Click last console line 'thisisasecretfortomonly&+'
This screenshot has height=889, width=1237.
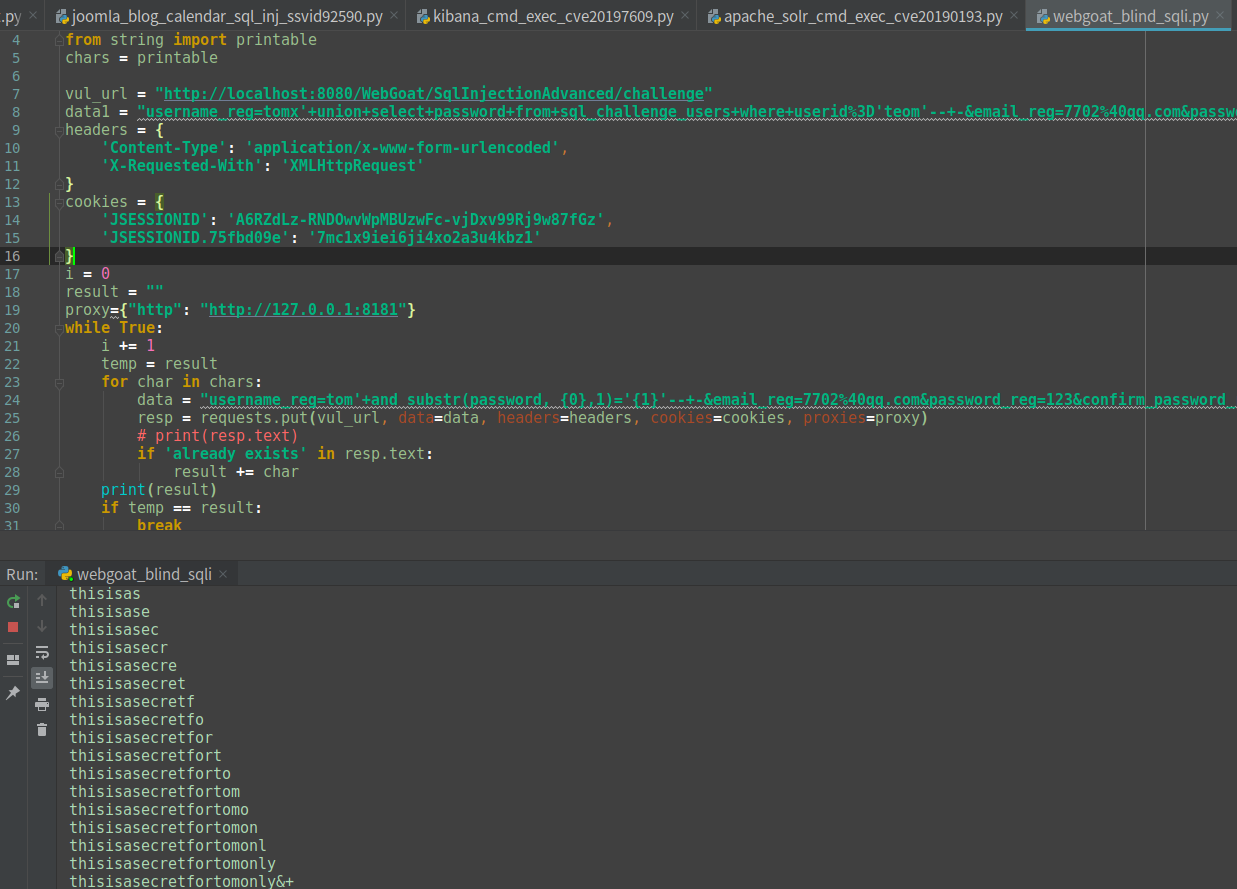pyautogui.click(x=182, y=881)
